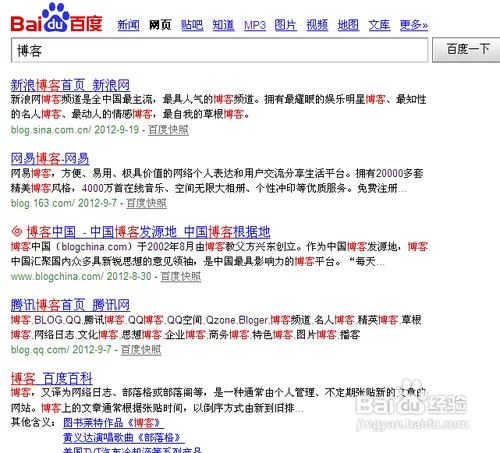Click the search box containing 博客
The height and width of the screenshot is (453, 500).
[x=219, y=50]
